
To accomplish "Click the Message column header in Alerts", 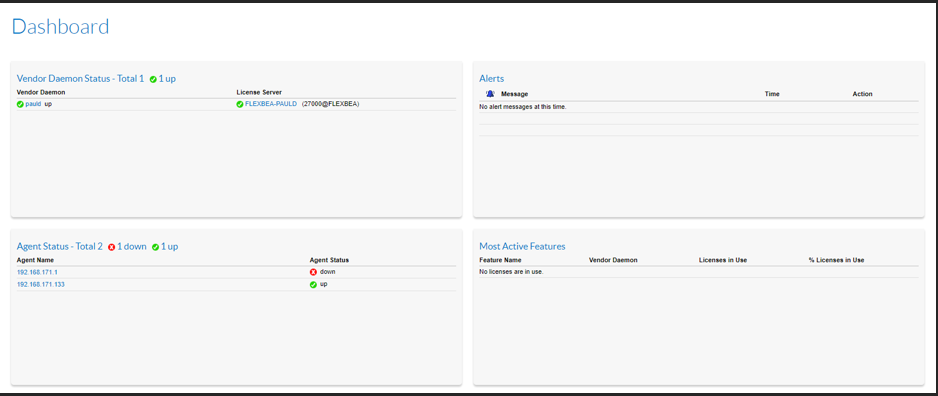I will (x=514, y=94).
